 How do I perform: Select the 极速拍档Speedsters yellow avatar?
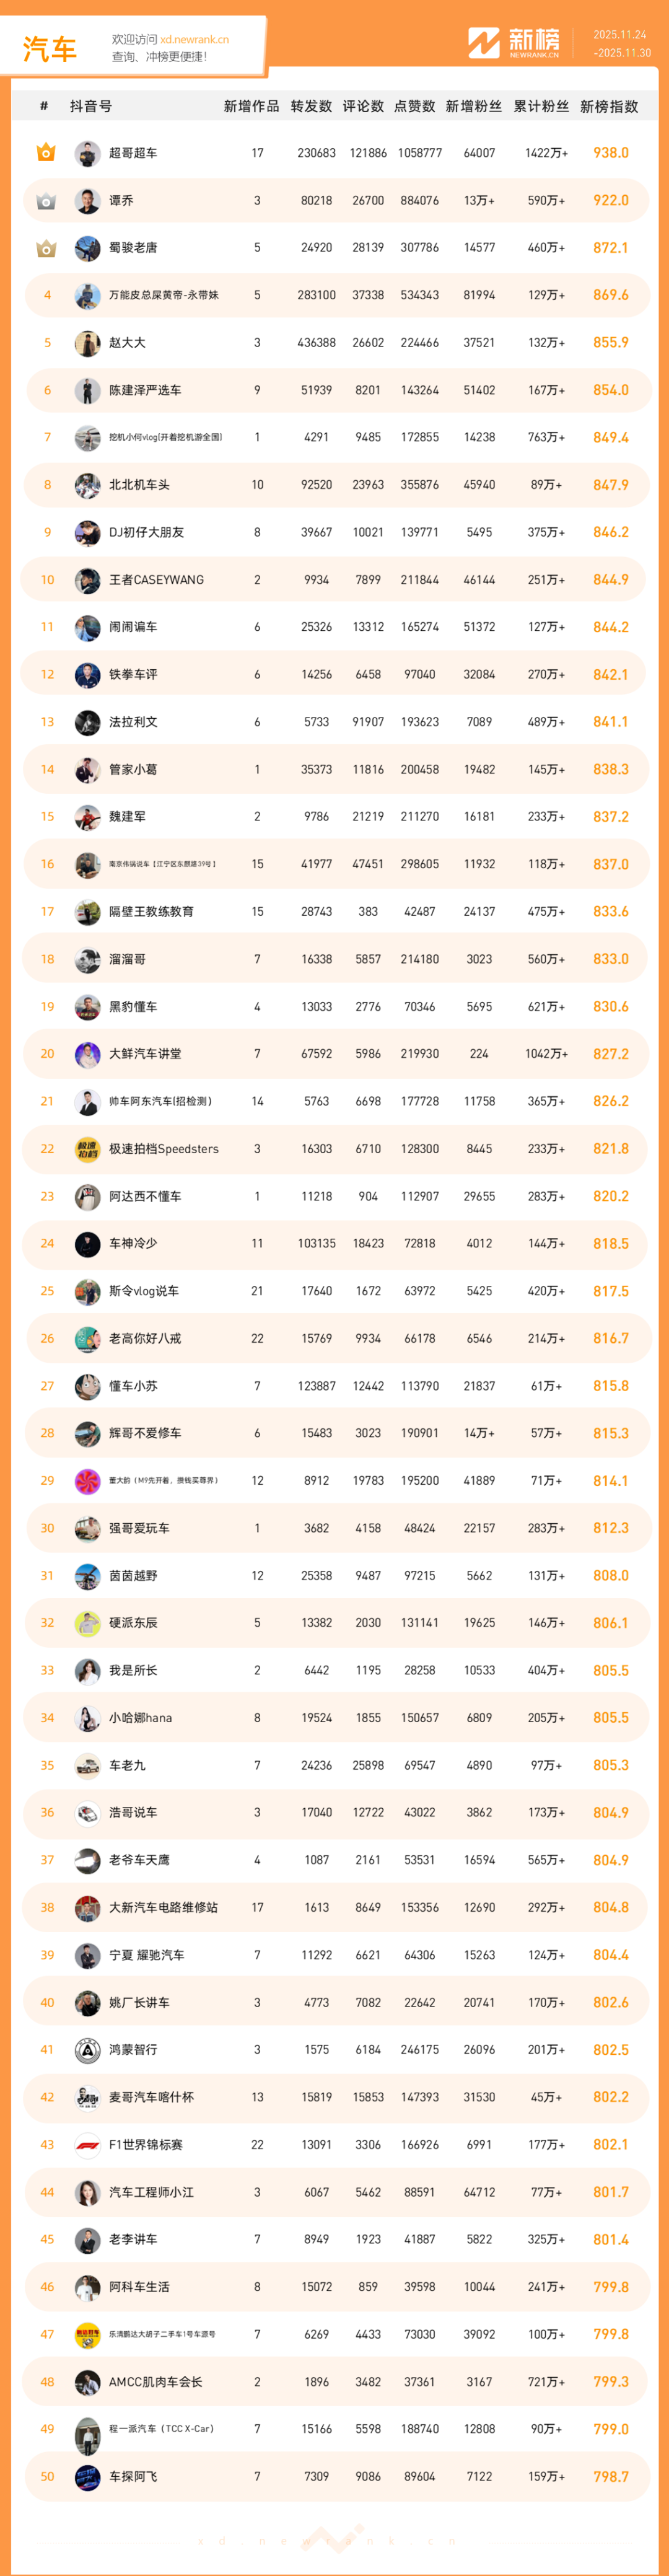(x=88, y=1149)
